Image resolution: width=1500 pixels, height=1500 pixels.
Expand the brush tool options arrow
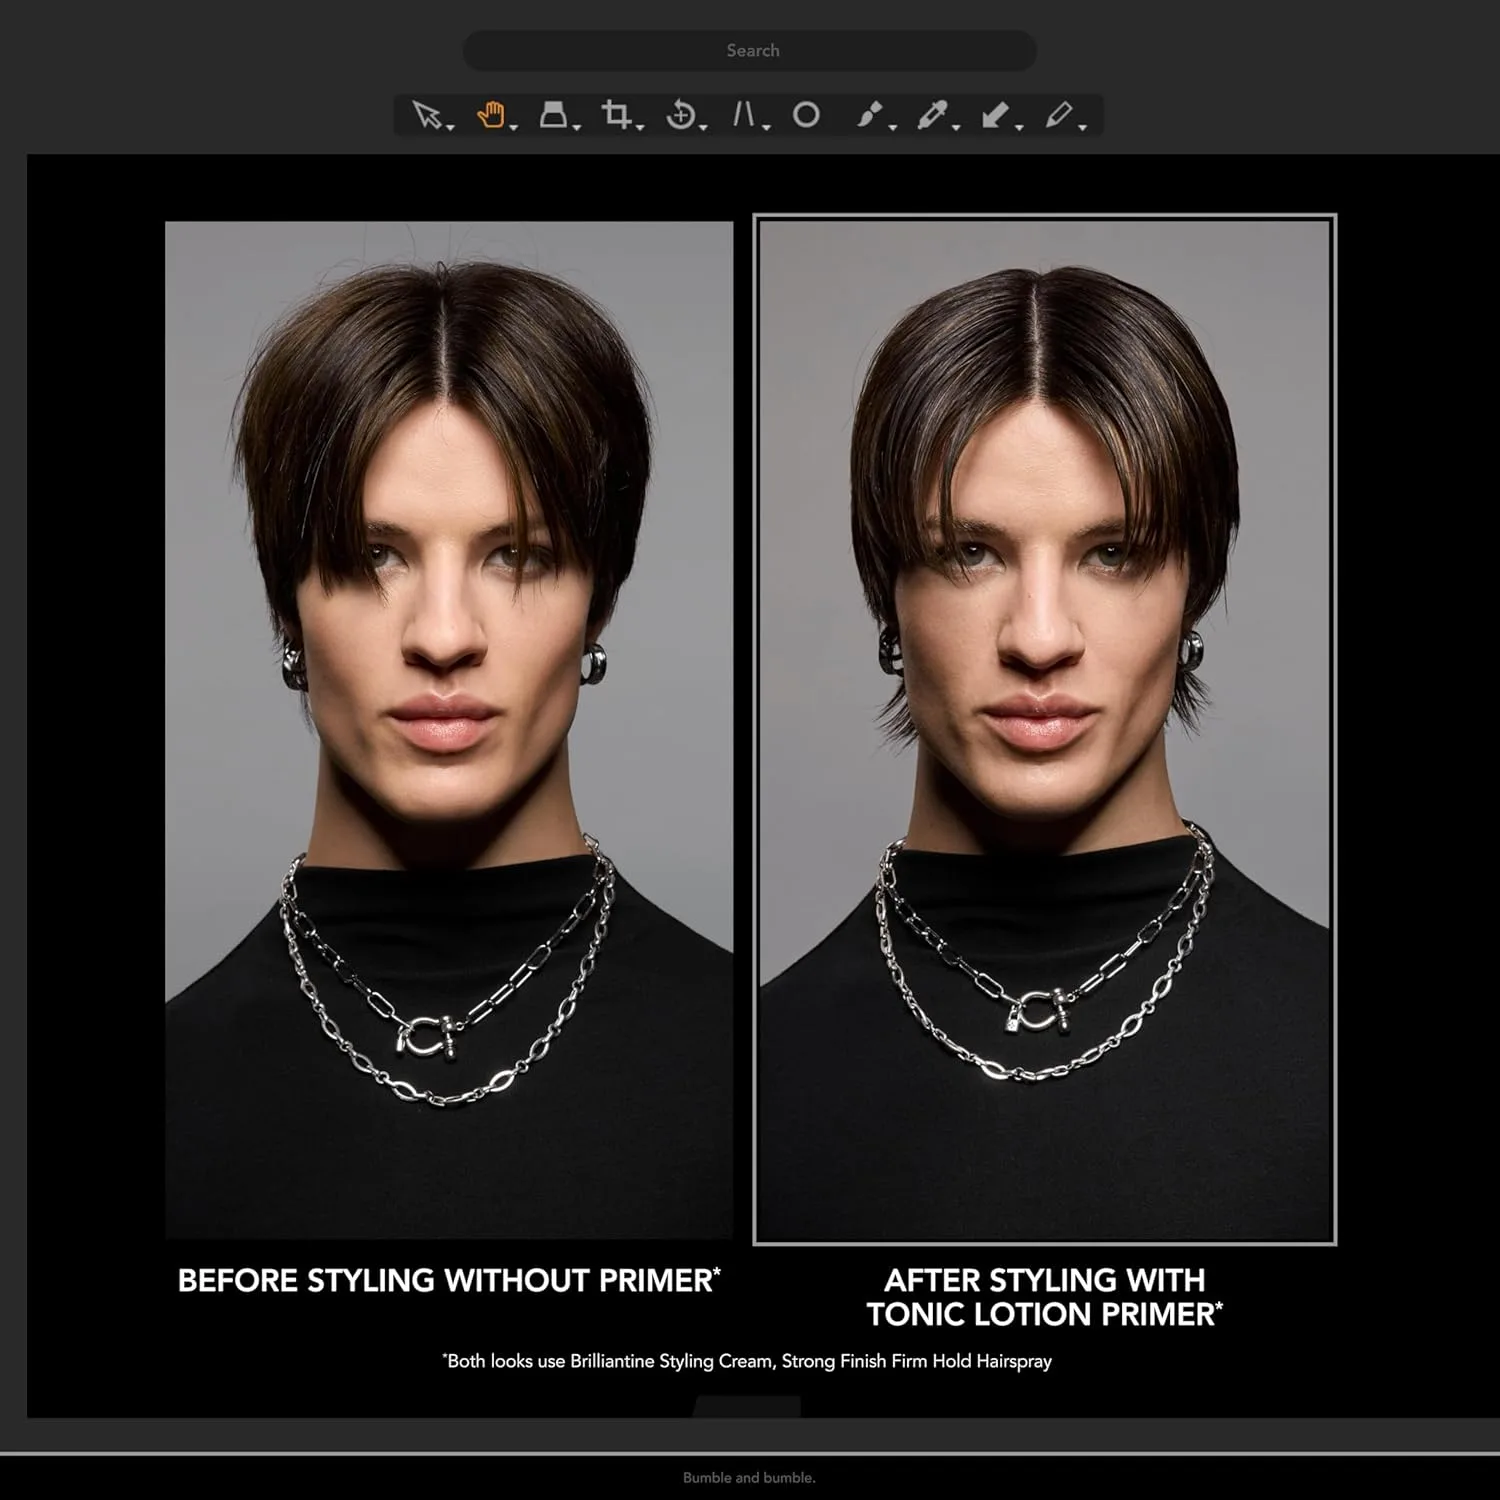[x=893, y=127]
